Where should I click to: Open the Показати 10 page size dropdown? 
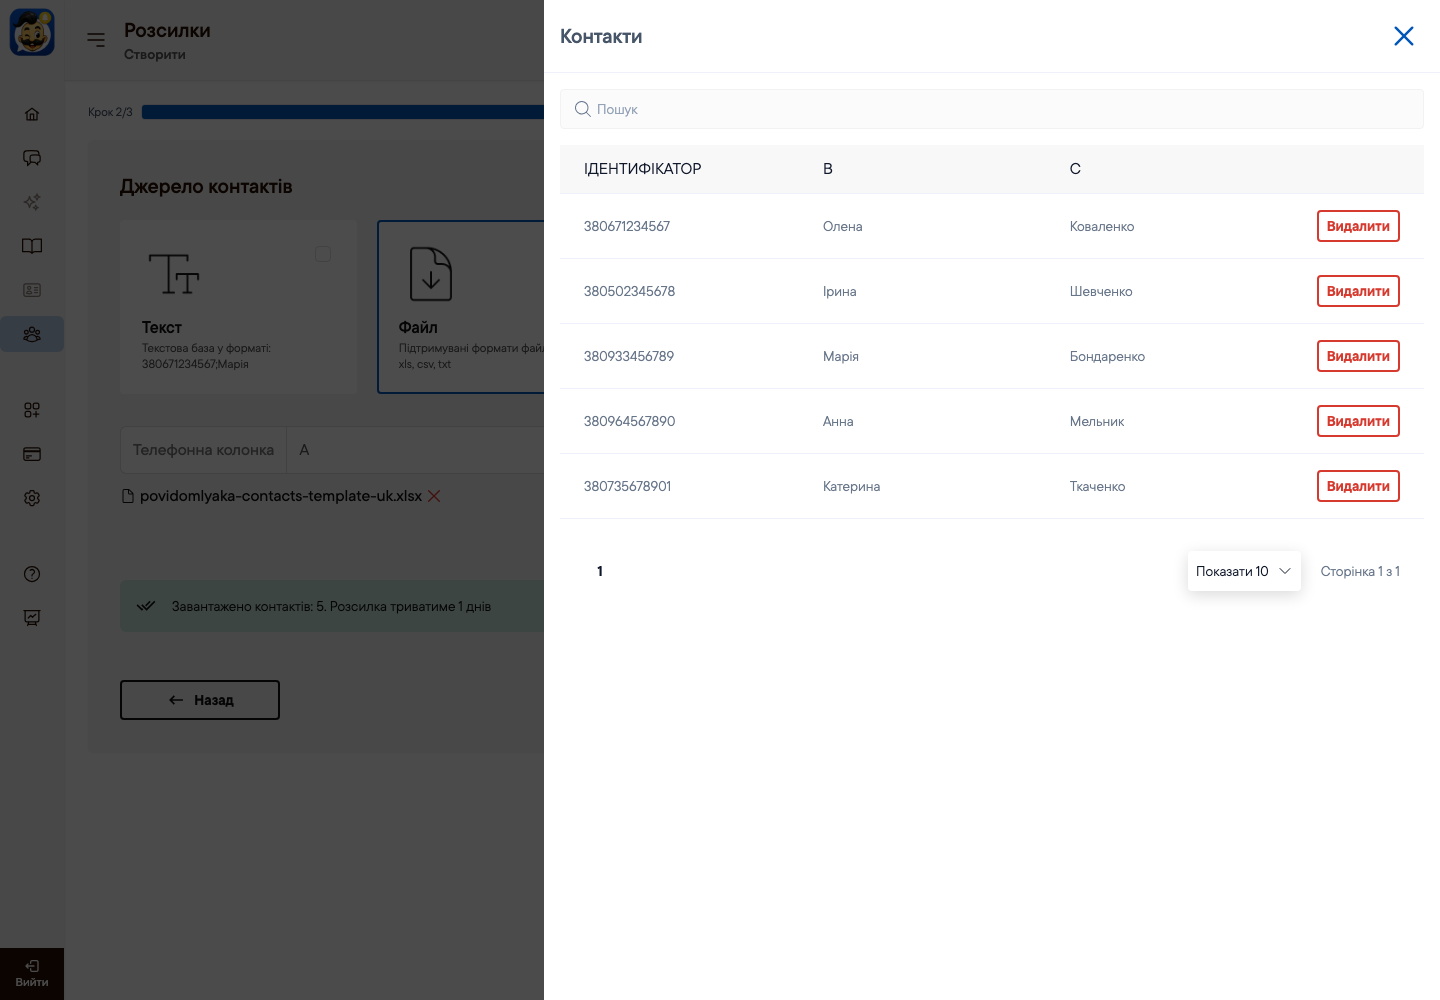[x=1244, y=571]
